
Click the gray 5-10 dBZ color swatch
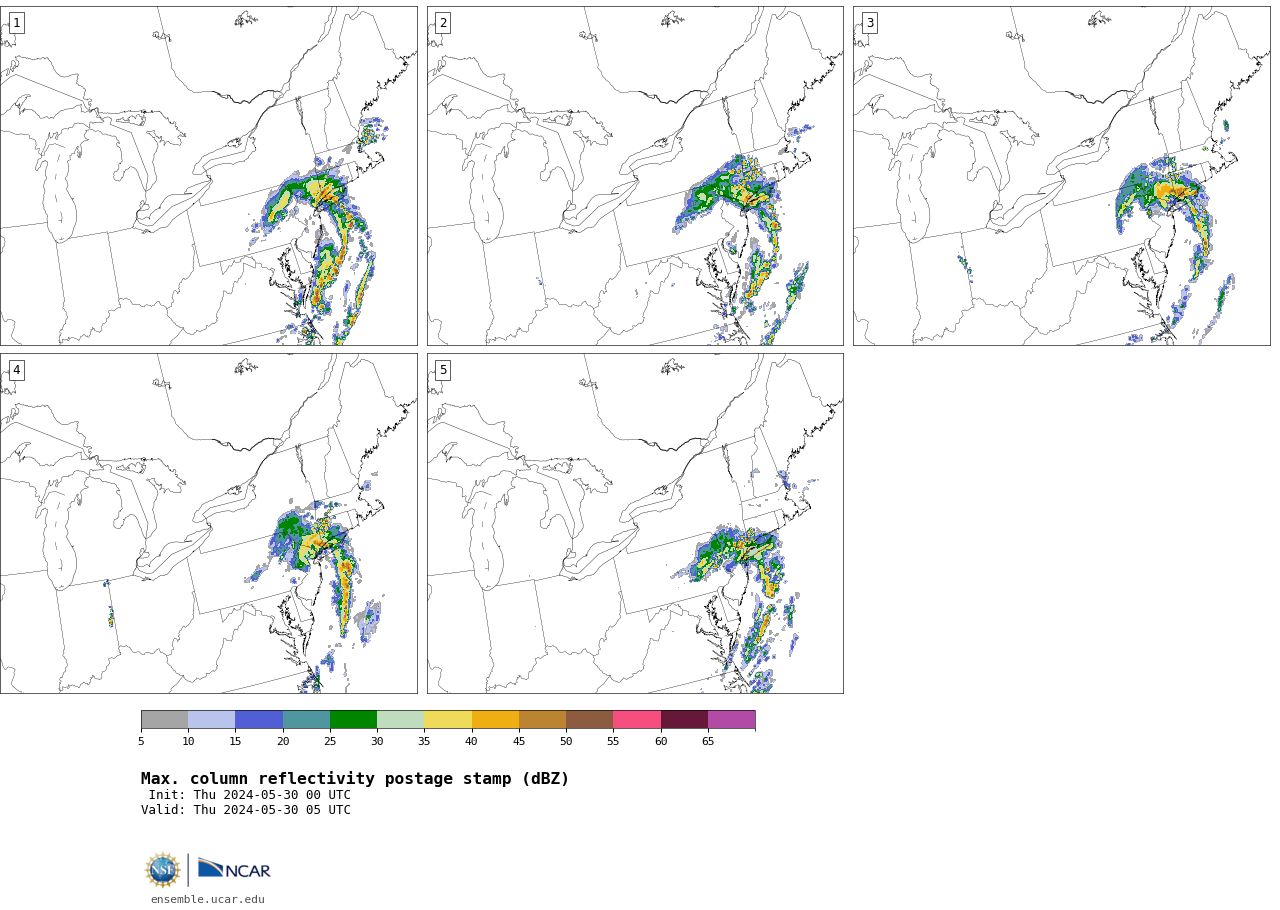[x=165, y=720]
